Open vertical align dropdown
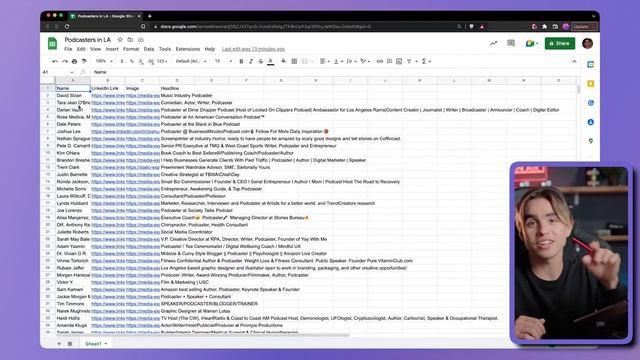640x360 pixels. 338,61
